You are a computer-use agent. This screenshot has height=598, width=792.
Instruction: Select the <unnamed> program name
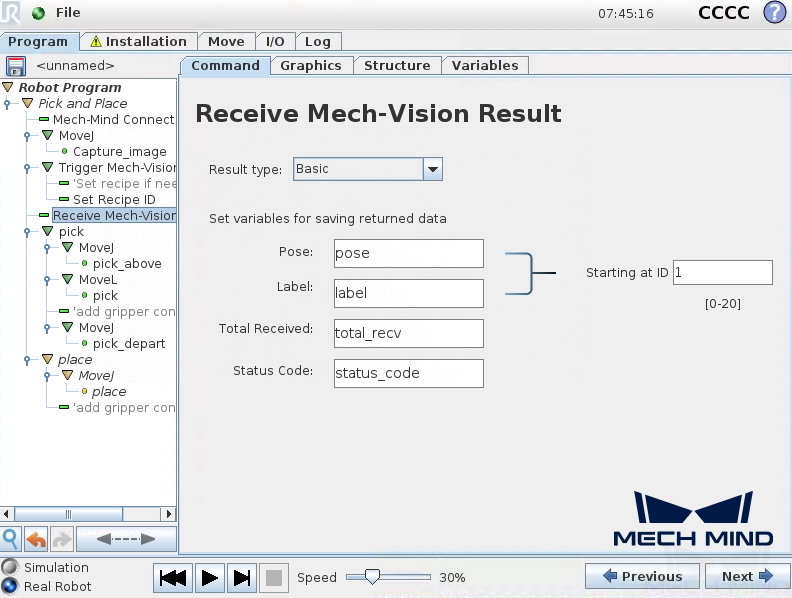[x=75, y=66]
